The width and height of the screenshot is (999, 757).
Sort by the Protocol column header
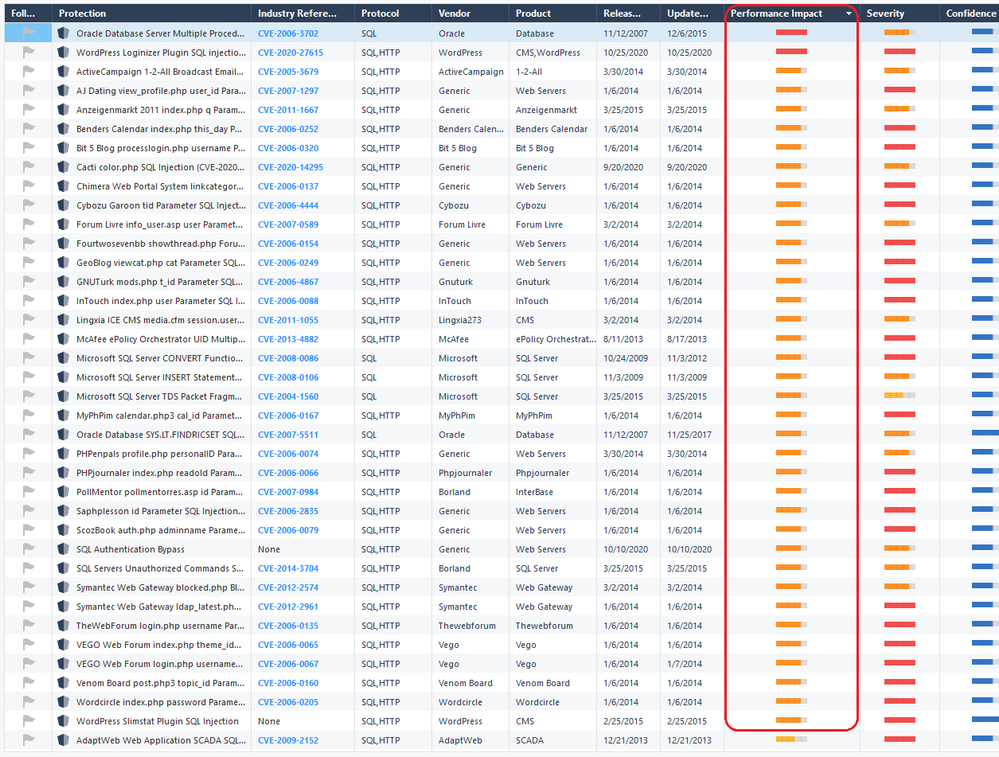click(393, 13)
